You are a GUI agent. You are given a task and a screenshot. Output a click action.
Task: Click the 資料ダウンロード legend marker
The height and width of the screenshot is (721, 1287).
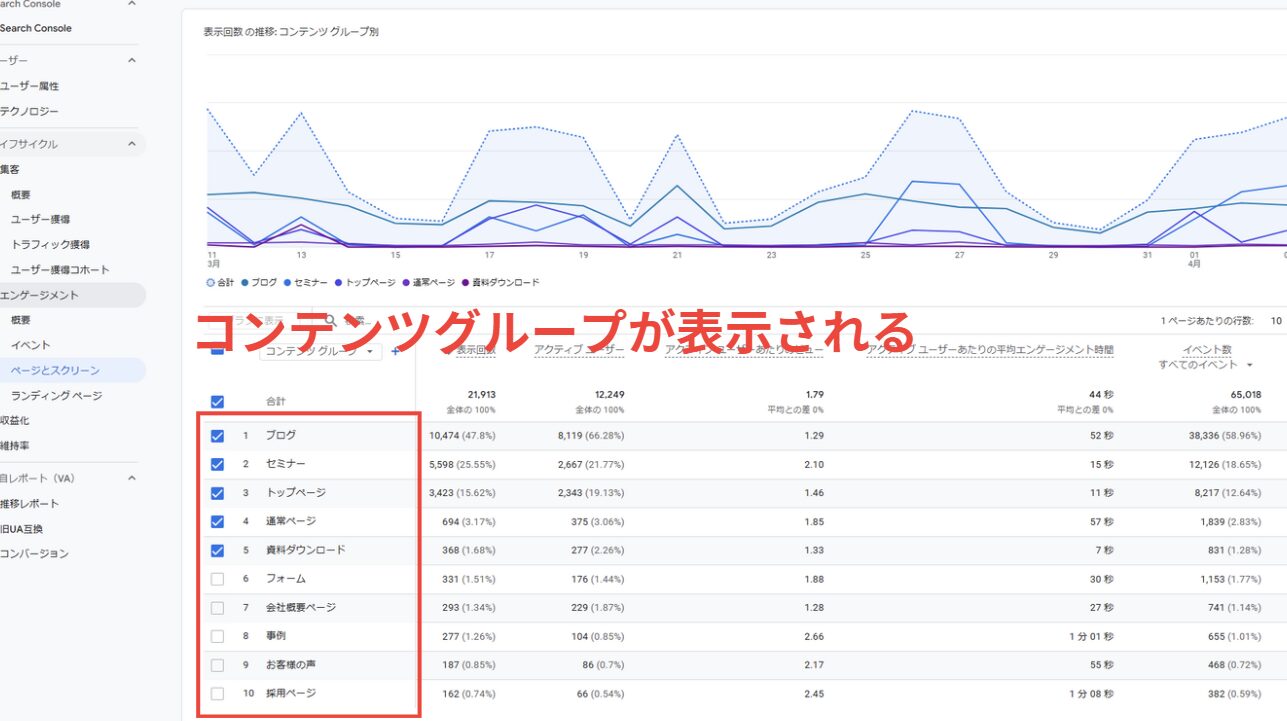[x=465, y=283]
